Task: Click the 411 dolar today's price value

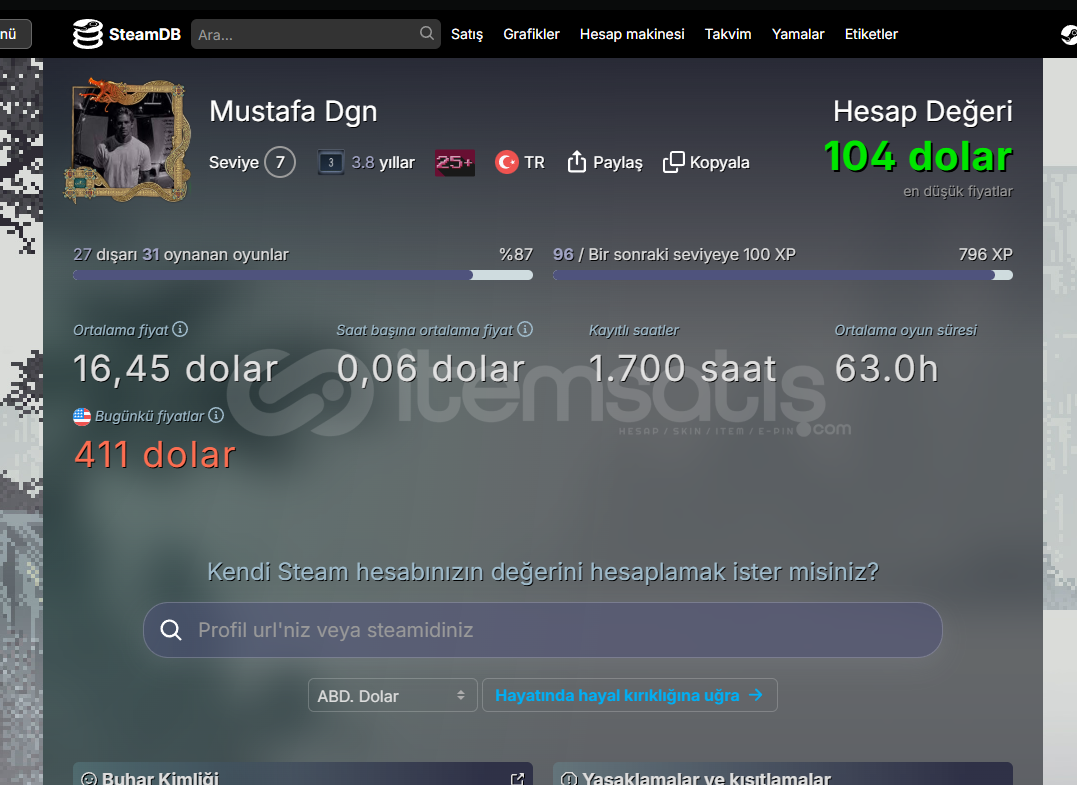Action: coord(155,455)
